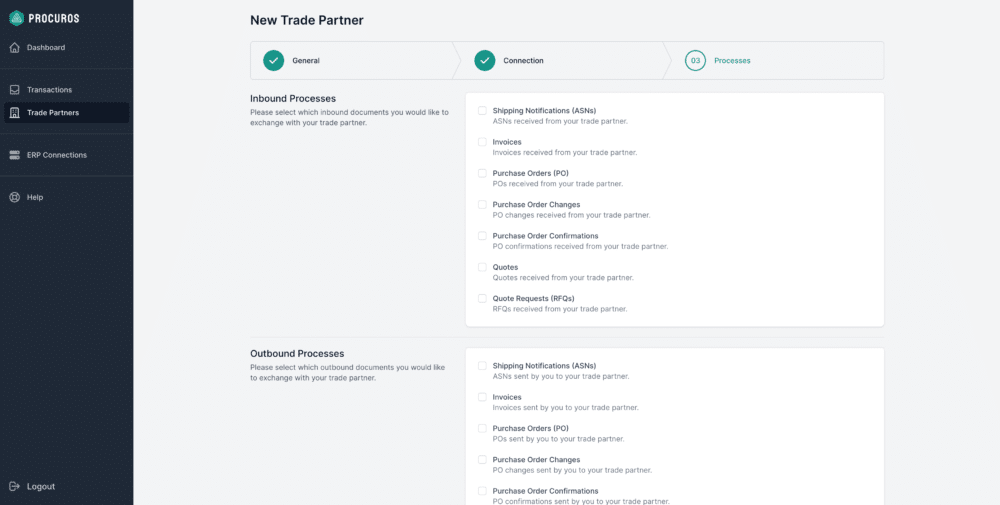Image resolution: width=1000 pixels, height=505 pixels.
Task: Enable inbound Shipping Notifications (ASNs) checkbox
Action: tap(482, 110)
